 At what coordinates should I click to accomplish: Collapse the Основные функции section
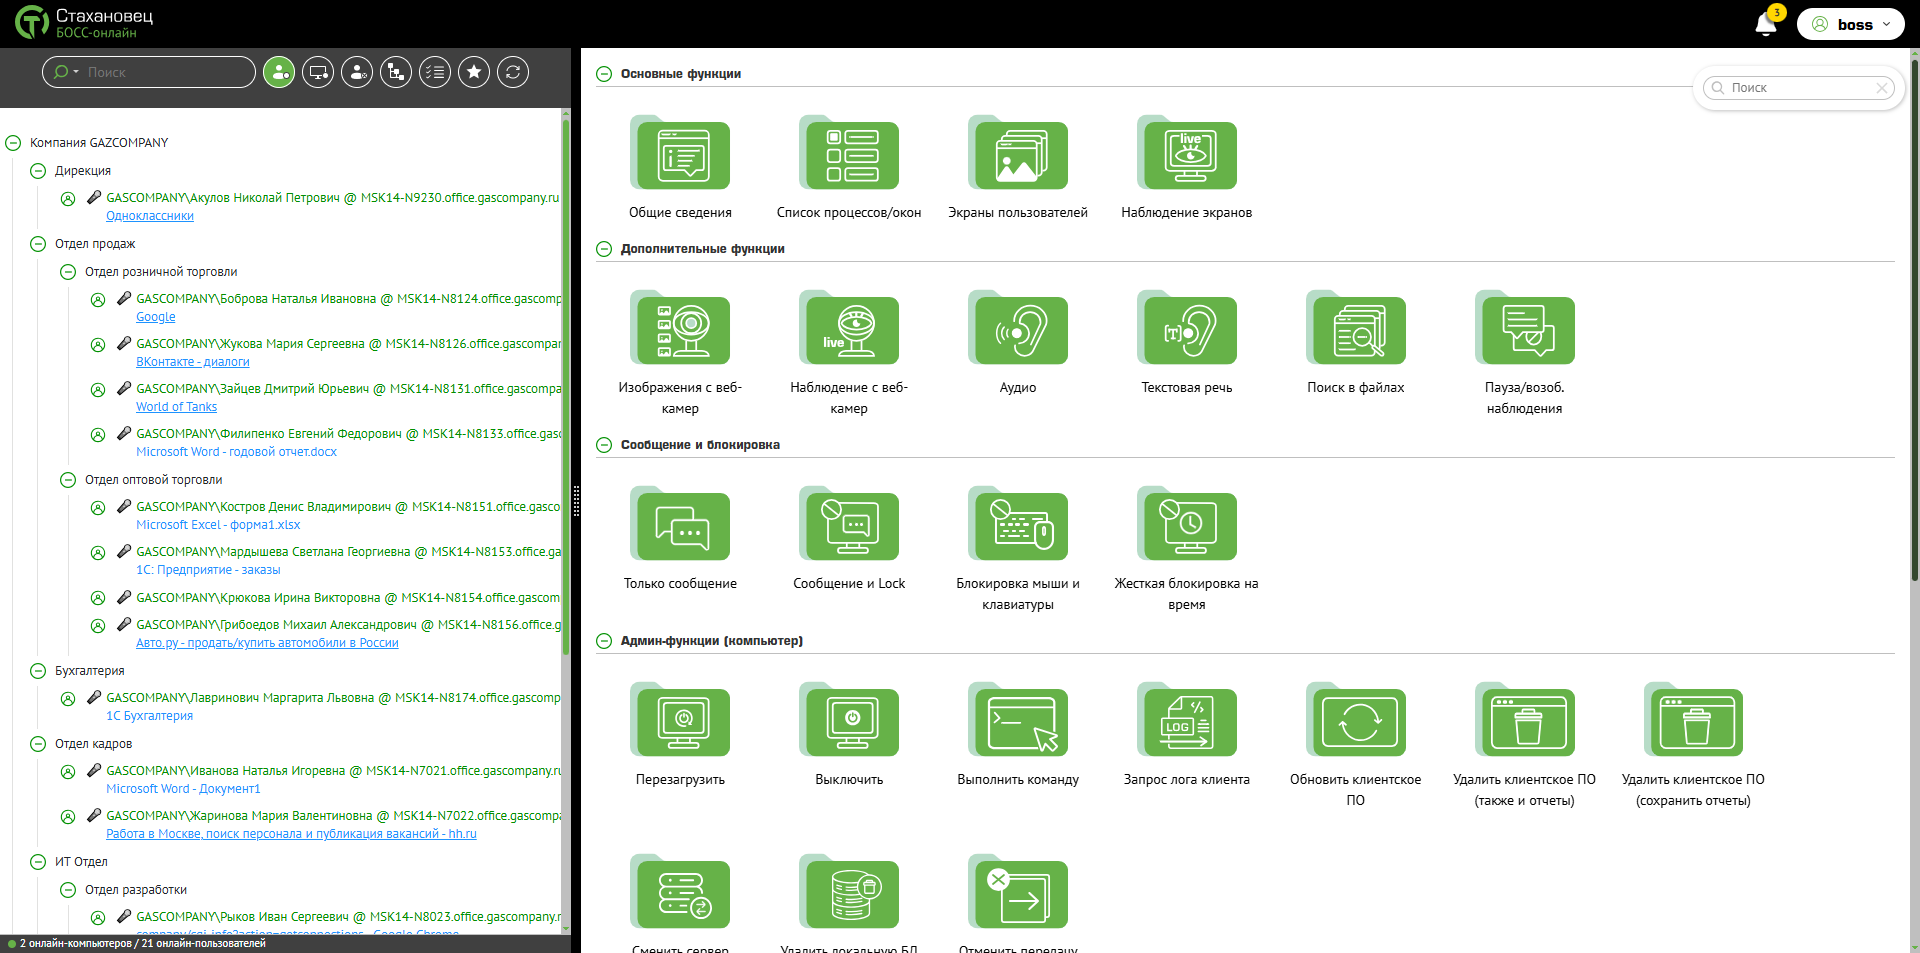click(x=604, y=74)
